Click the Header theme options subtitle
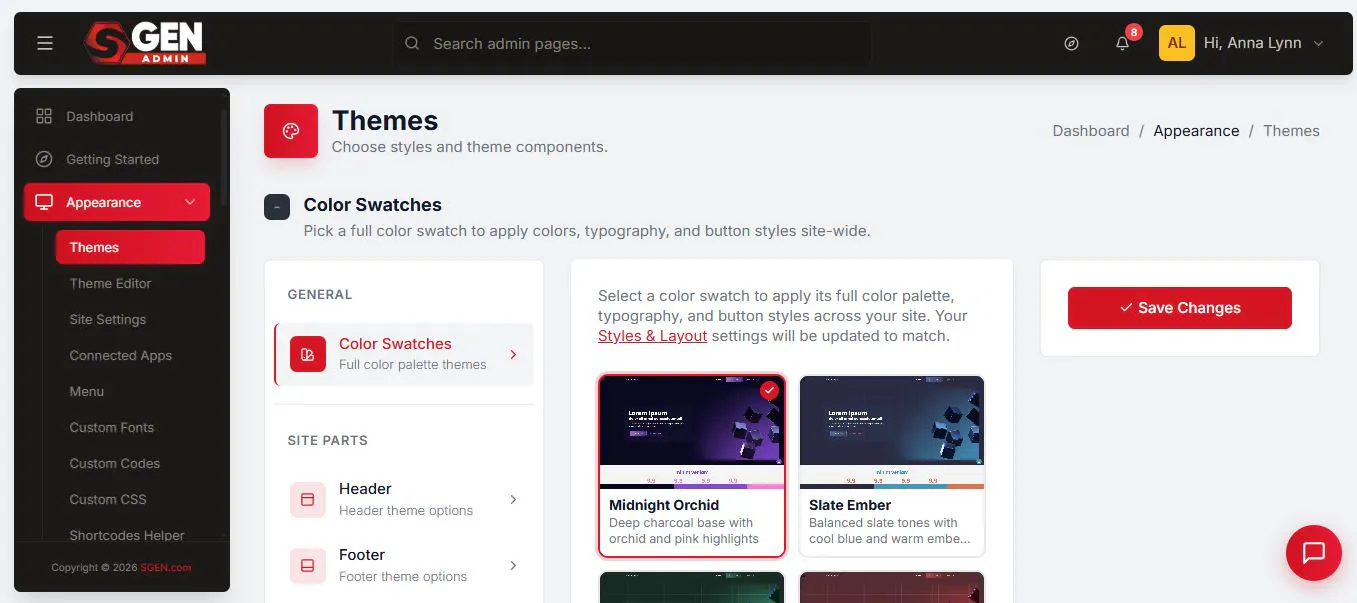The height and width of the screenshot is (603, 1357). 406,511
